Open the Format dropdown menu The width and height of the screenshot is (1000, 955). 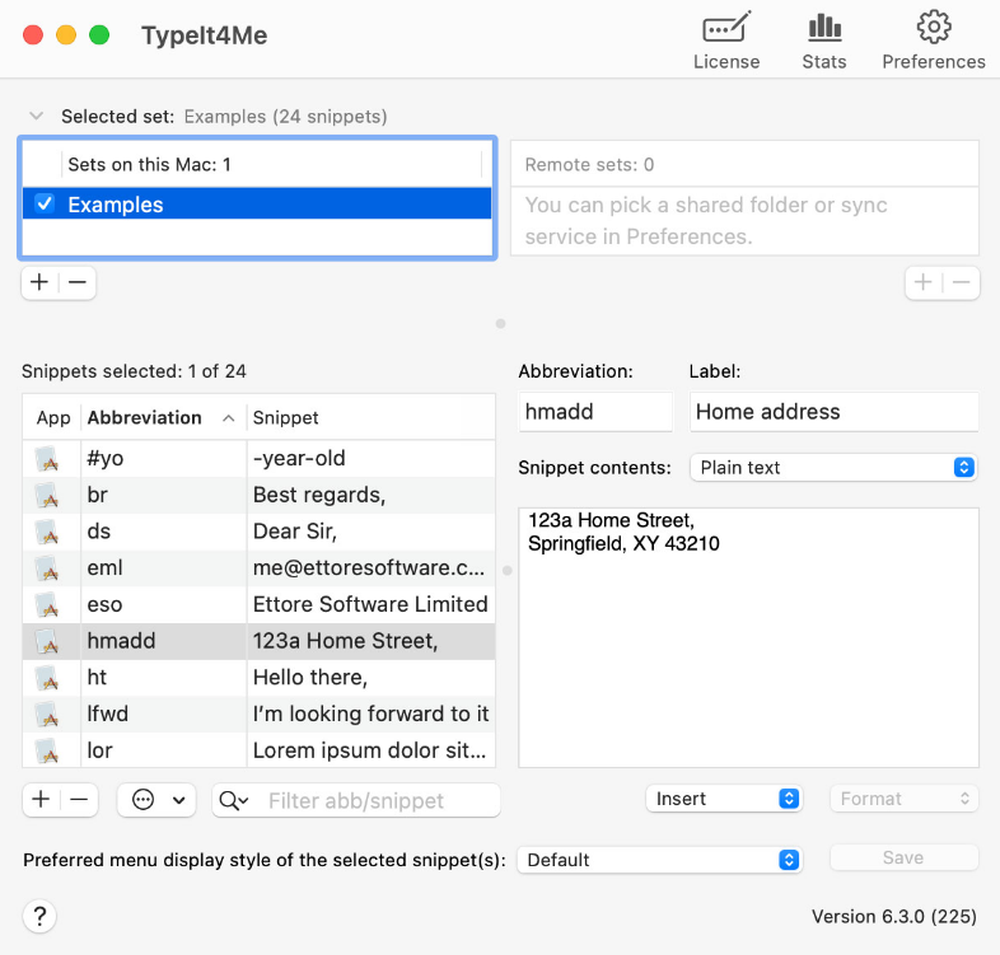pyautogui.click(x=904, y=799)
